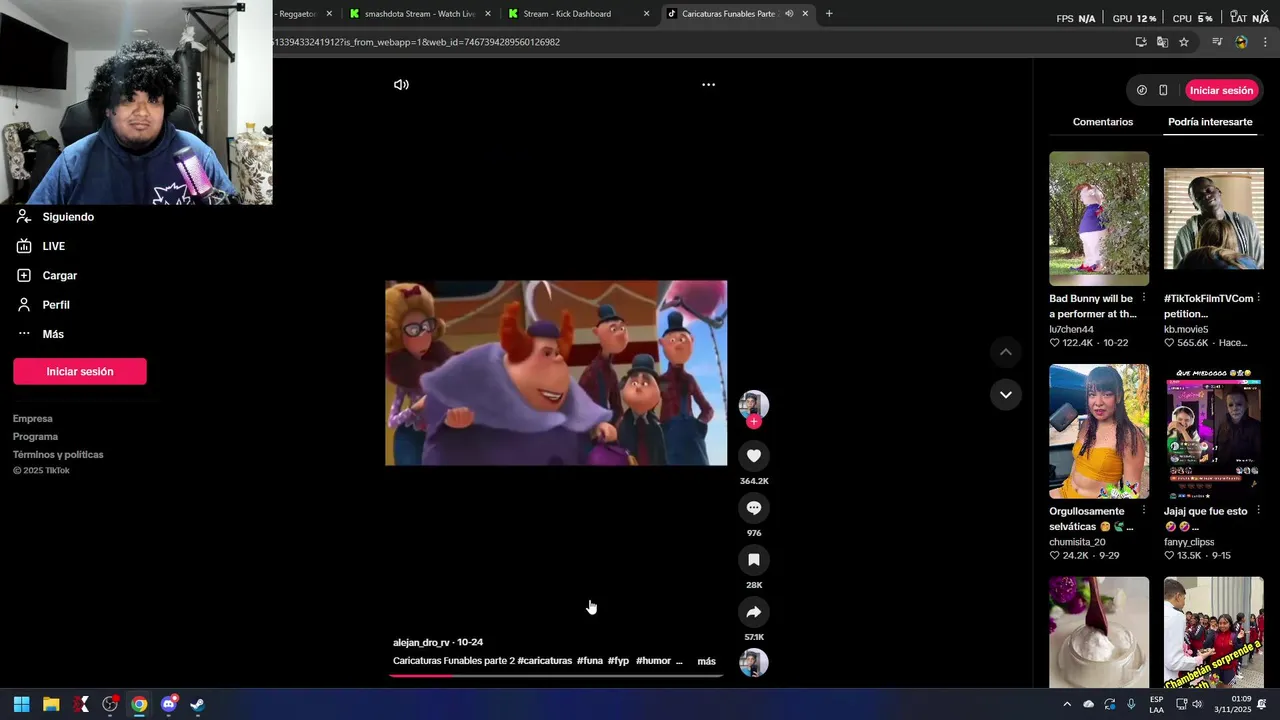
Task: Save video with the bookmark icon
Action: (x=754, y=560)
